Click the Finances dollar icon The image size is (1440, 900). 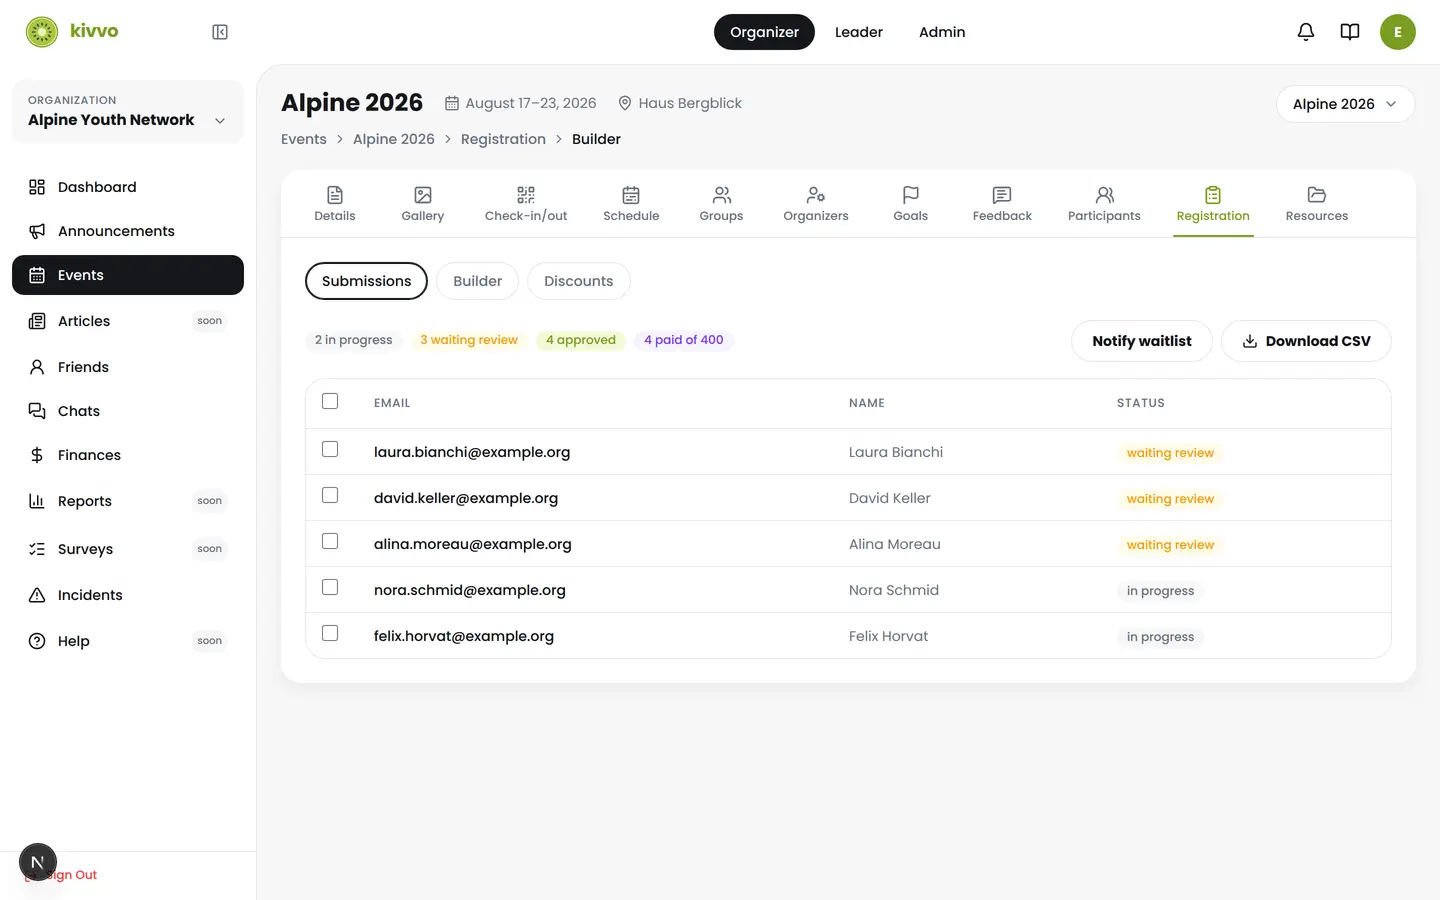click(37, 455)
